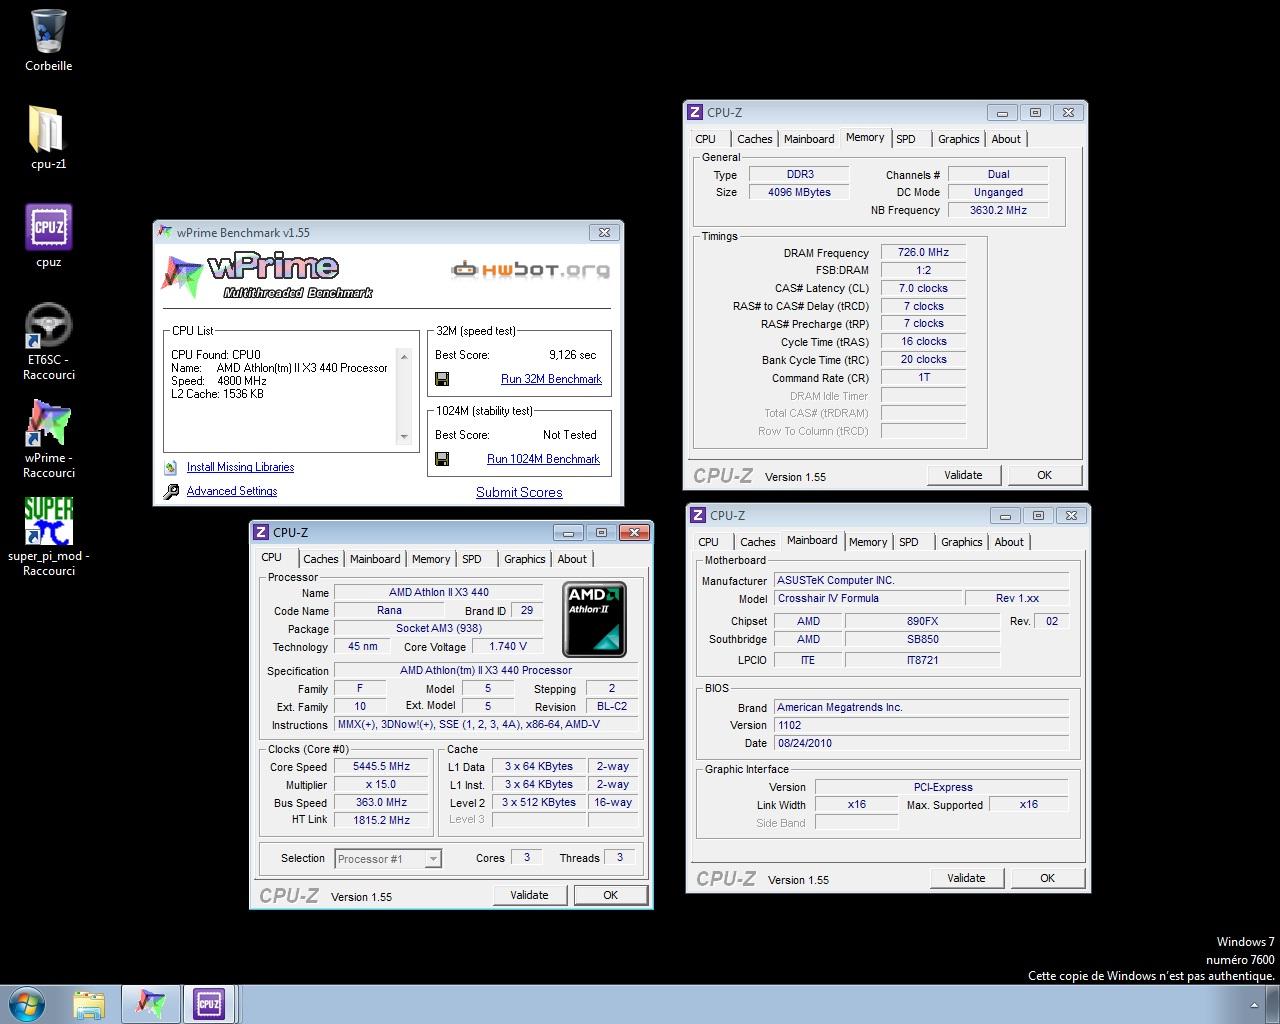Click the save icon beside Run 1024M Benchmark
Screen dimensions: 1280x1024
[x=442, y=459]
